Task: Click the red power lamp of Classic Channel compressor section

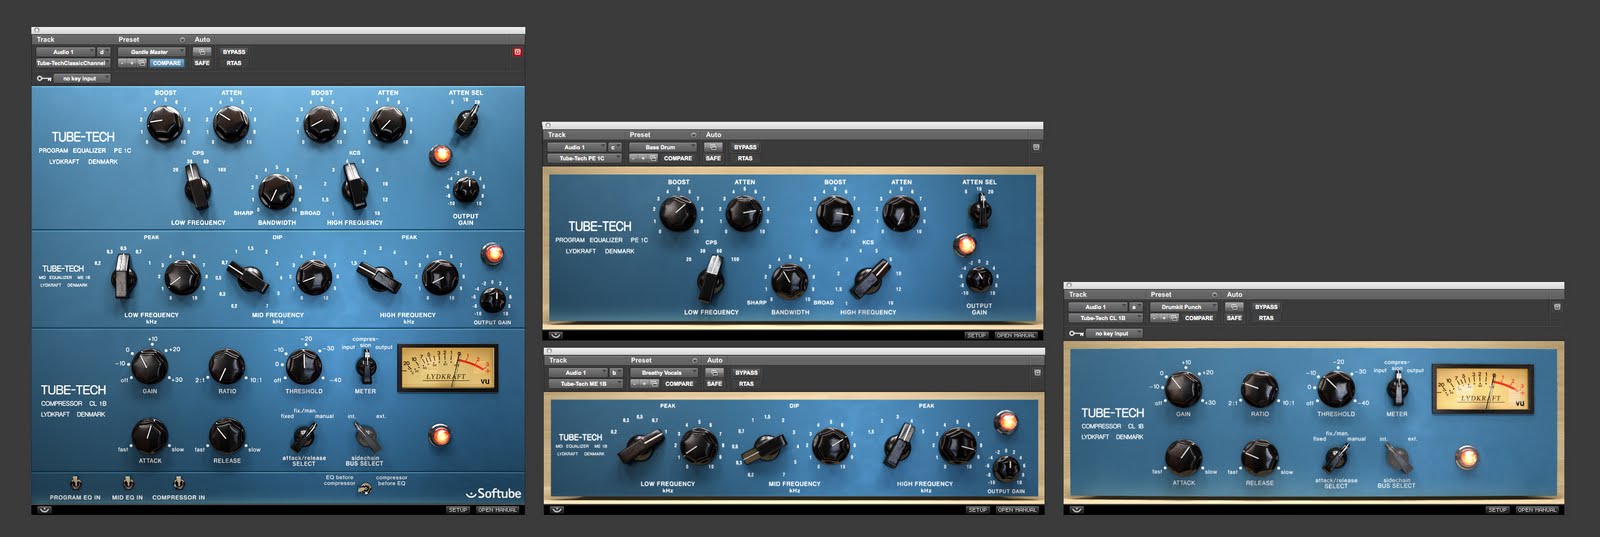Action: pos(438,435)
